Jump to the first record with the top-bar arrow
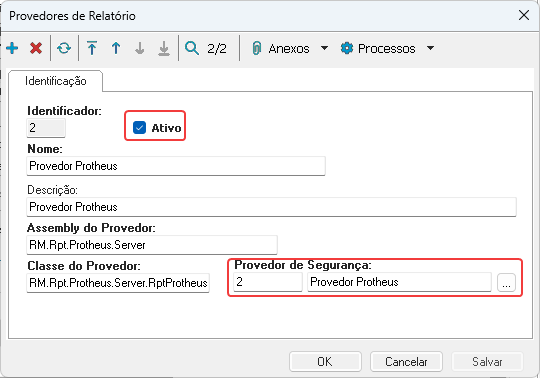The image size is (540, 378). [x=92, y=48]
